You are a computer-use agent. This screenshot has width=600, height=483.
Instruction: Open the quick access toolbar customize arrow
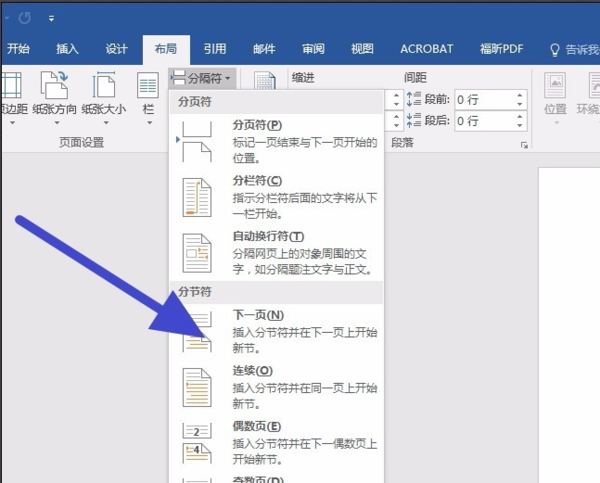point(51,18)
